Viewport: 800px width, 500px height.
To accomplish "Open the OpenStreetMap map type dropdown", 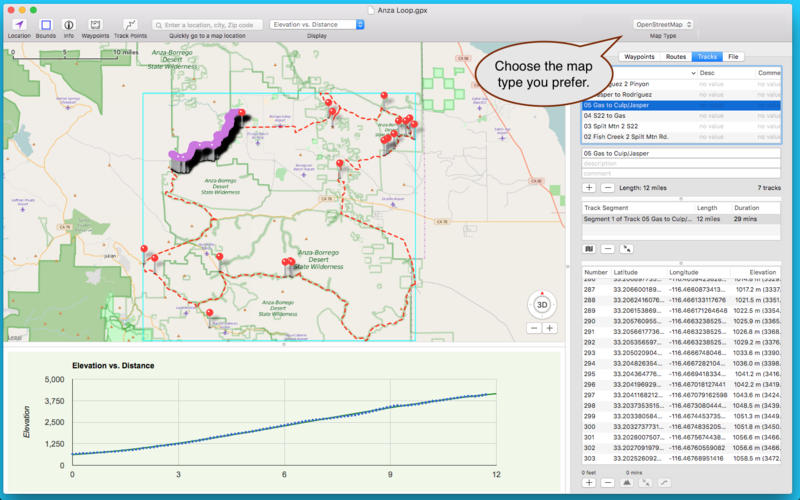I will pyautogui.click(x=663, y=24).
